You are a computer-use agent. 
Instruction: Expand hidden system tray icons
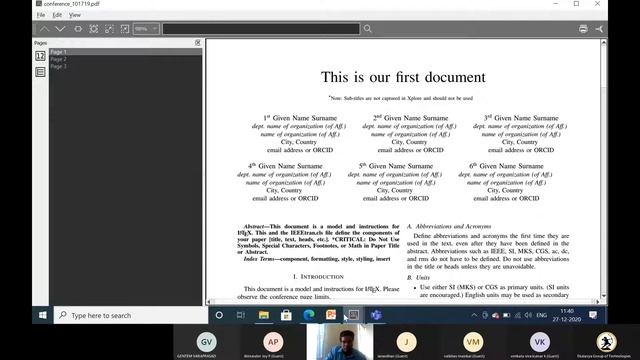[x=474, y=315]
